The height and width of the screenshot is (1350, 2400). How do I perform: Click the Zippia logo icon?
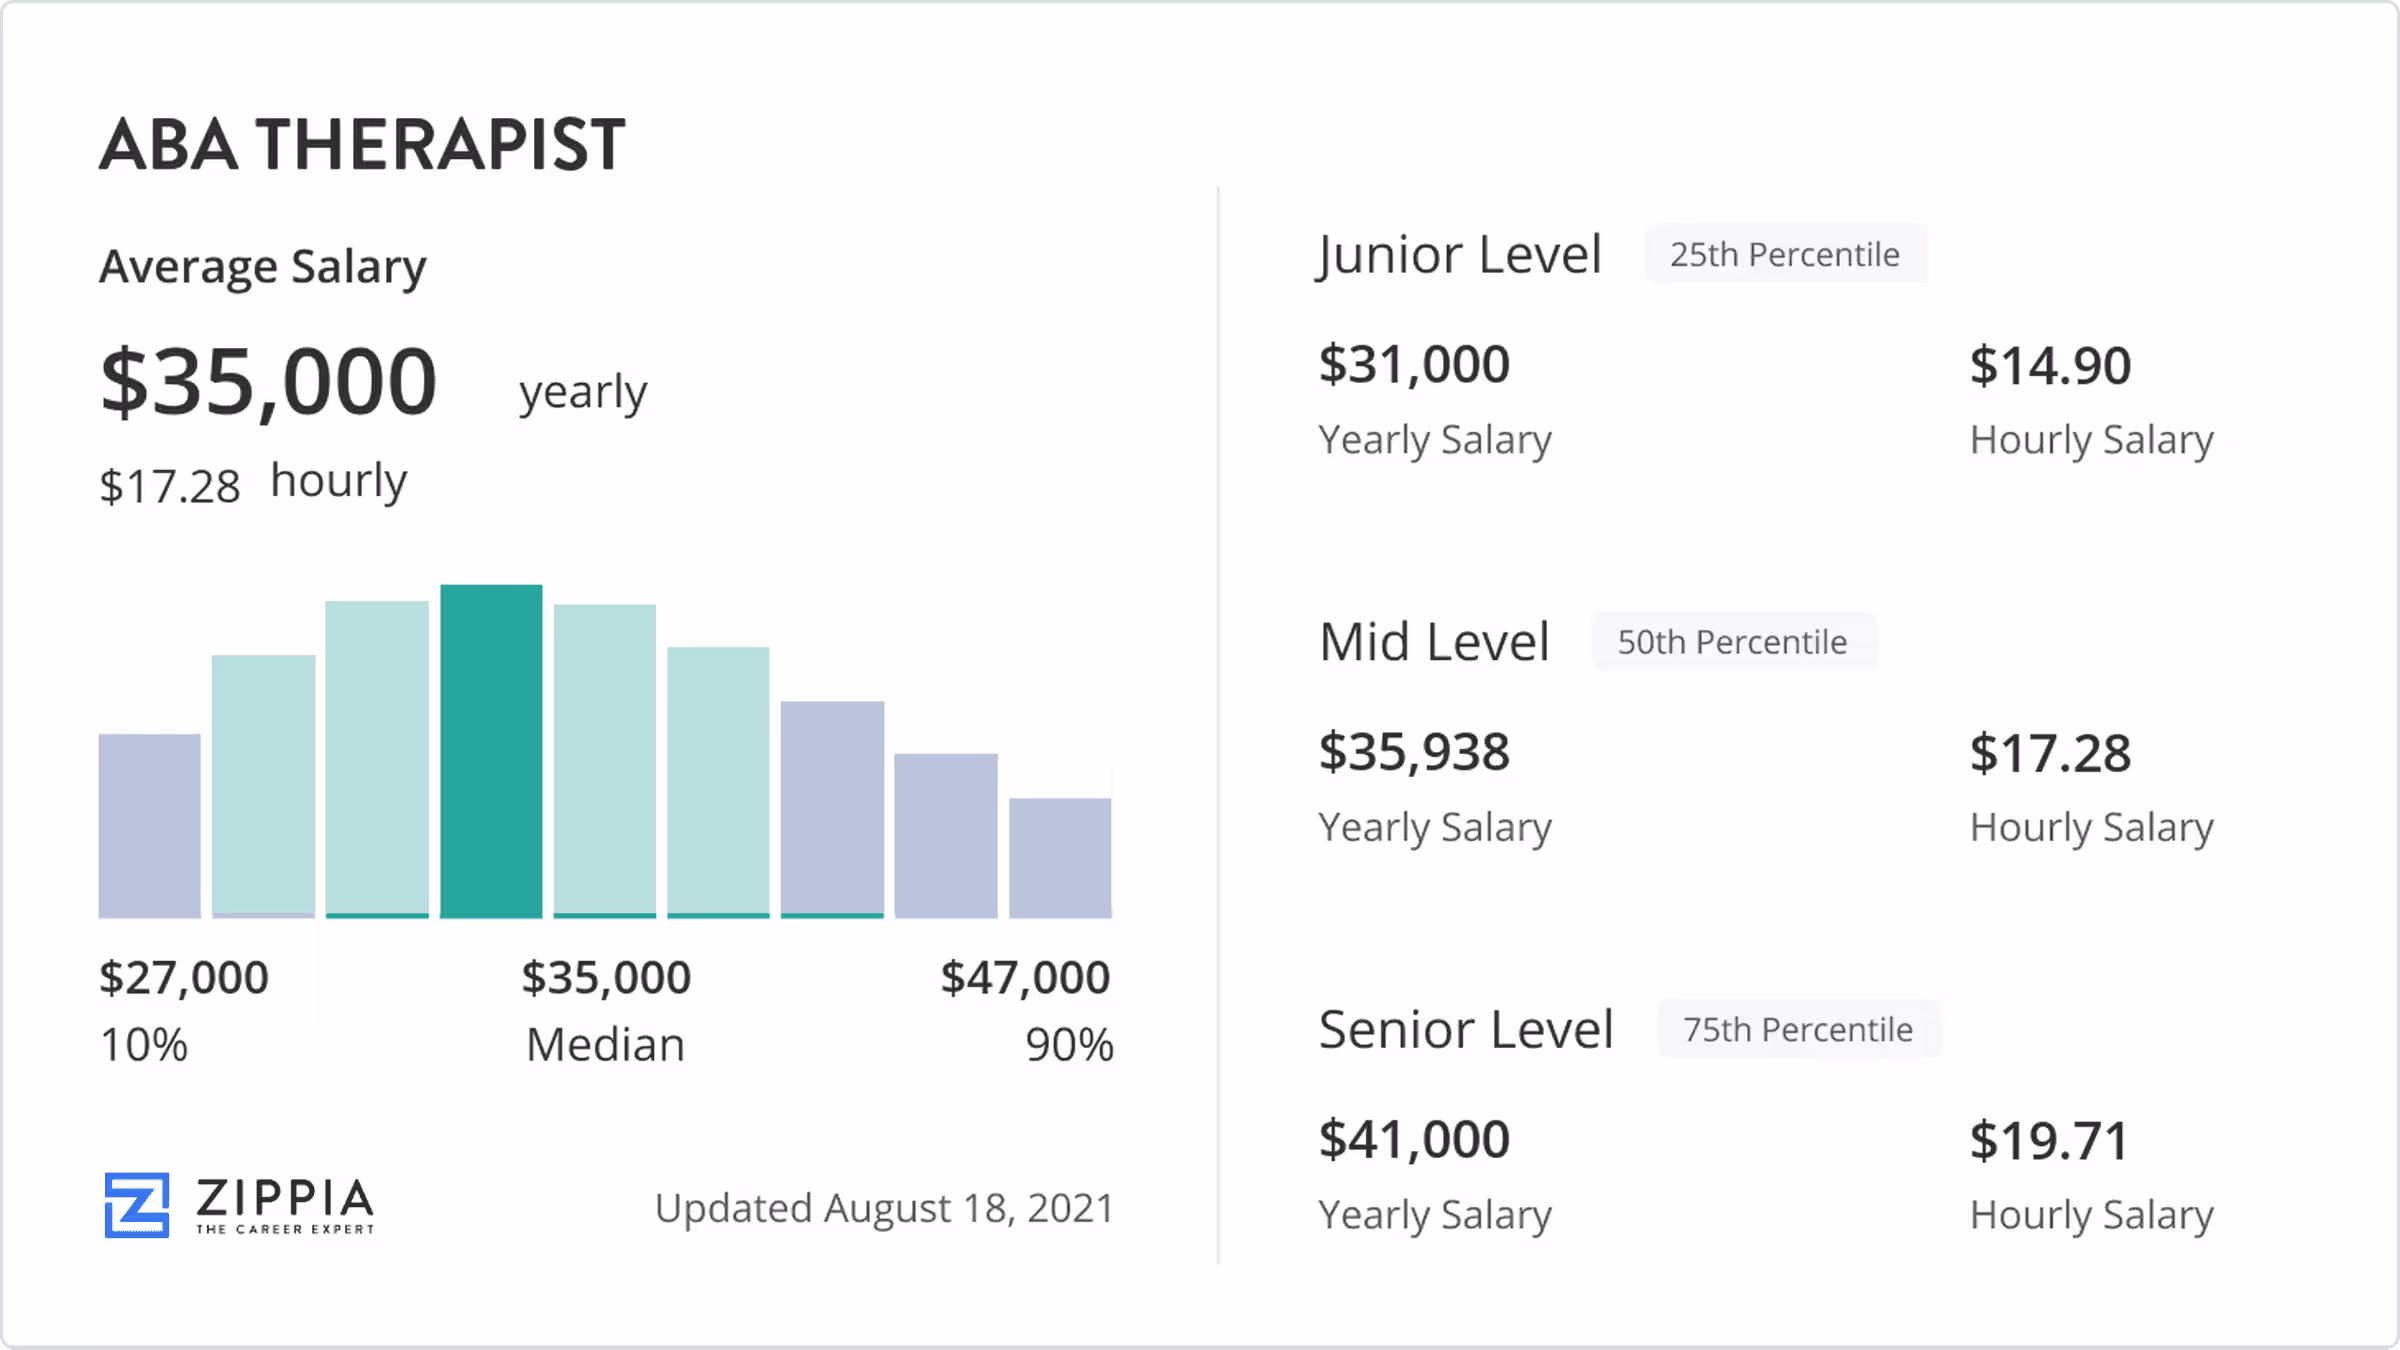point(137,1204)
